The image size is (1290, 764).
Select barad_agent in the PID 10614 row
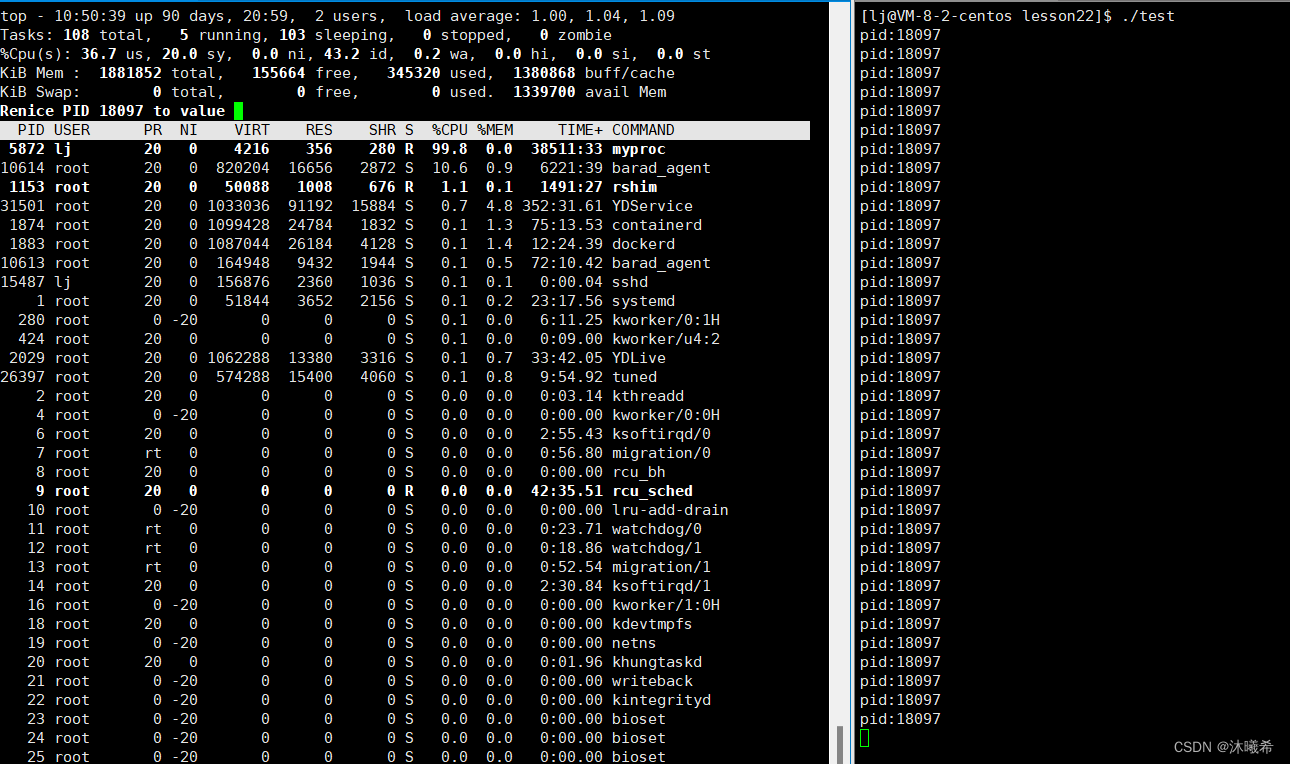pyautogui.click(x=661, y=168)
